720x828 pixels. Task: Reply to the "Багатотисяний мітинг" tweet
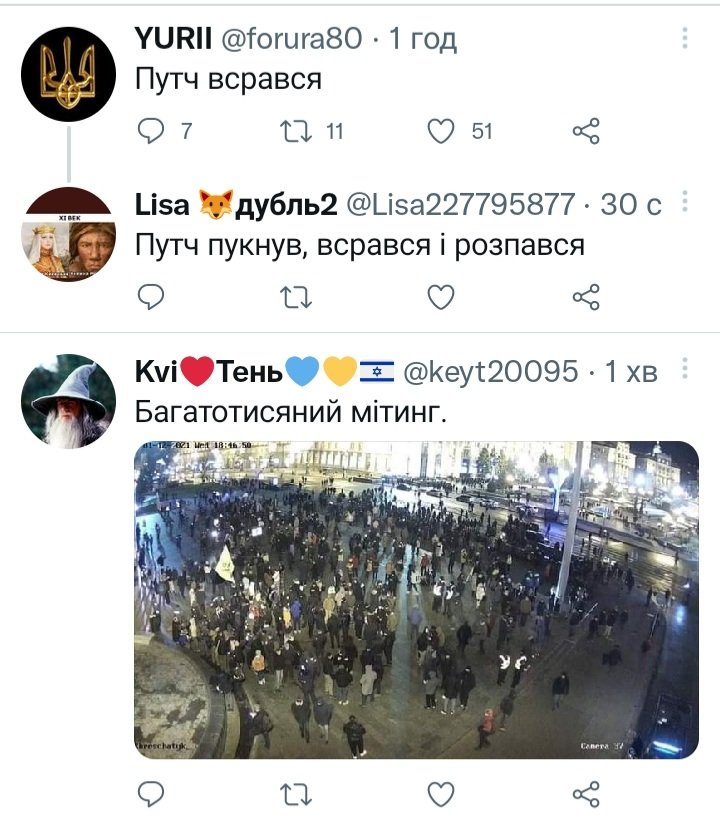click(151, 794)
